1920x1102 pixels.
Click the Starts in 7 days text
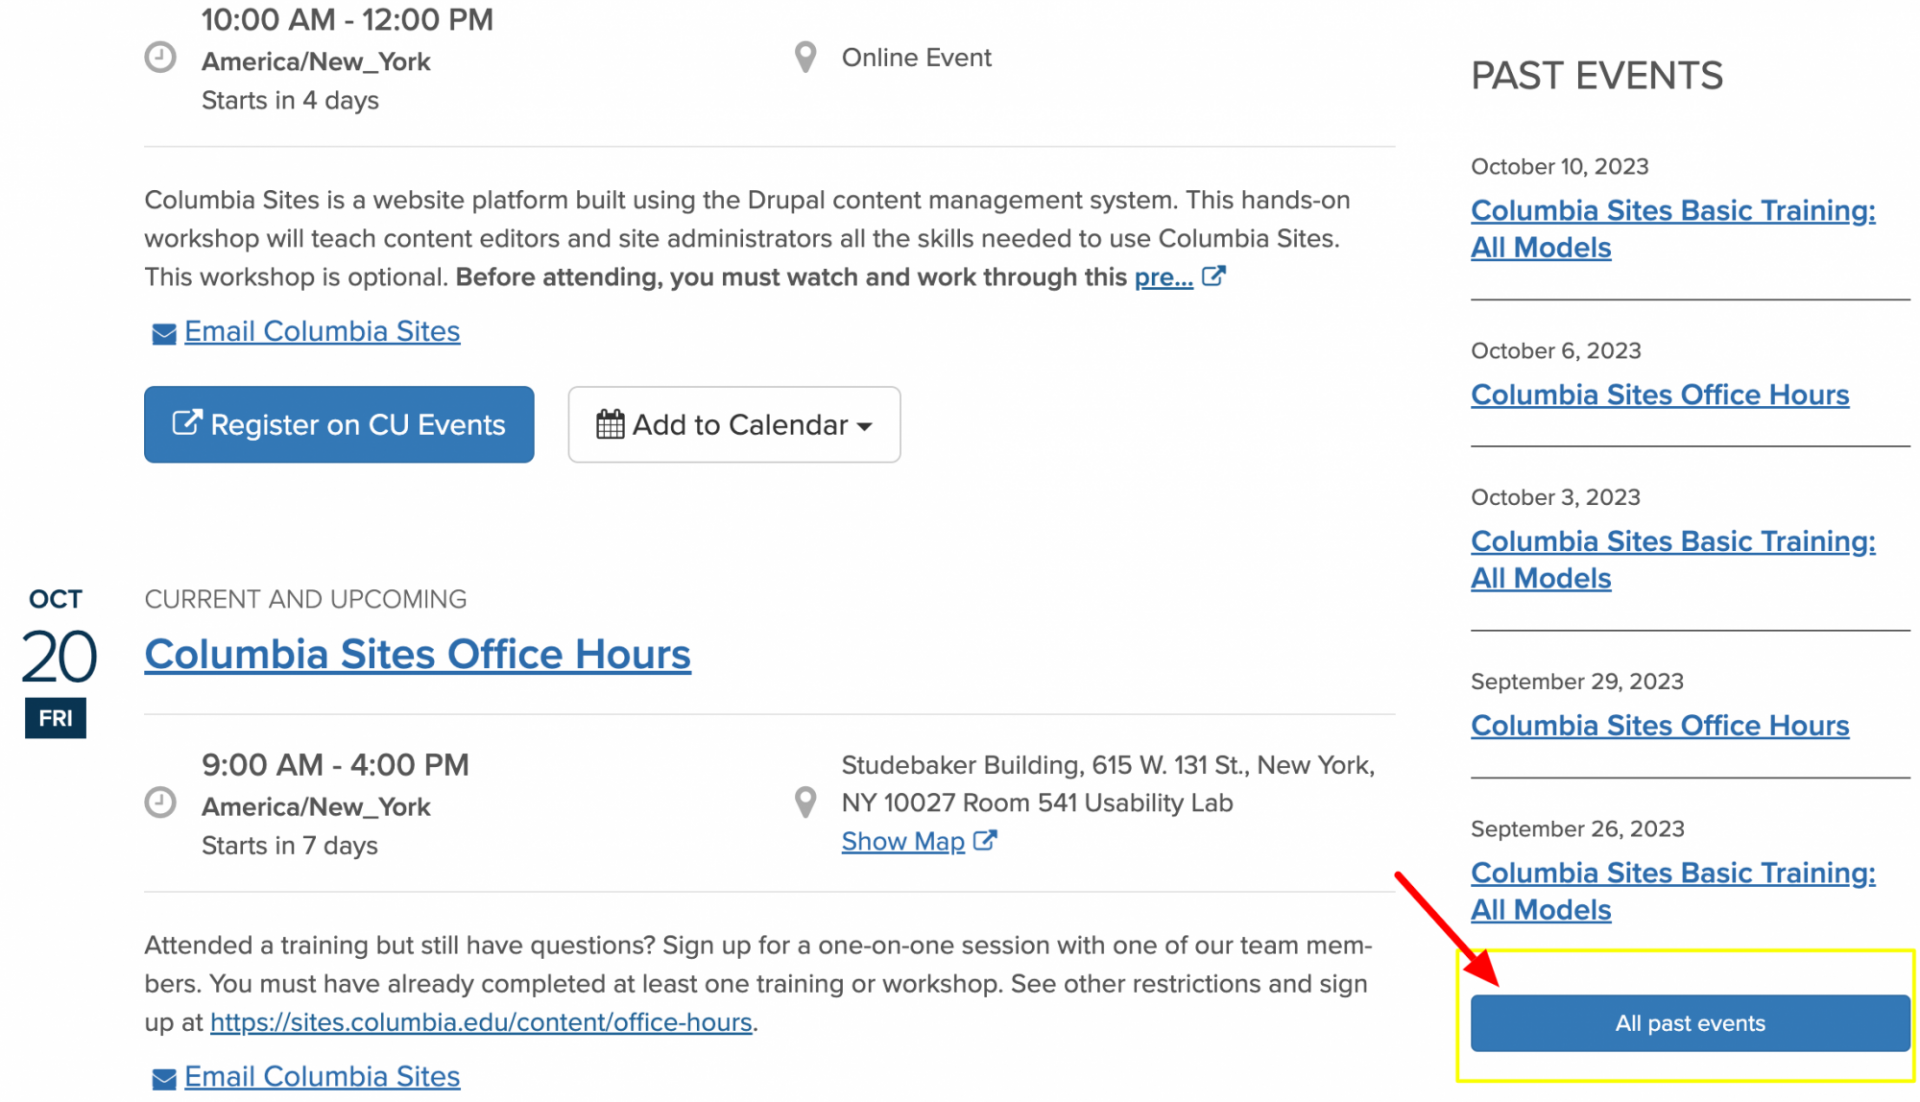pyautogui.click(x=290, y=846)
